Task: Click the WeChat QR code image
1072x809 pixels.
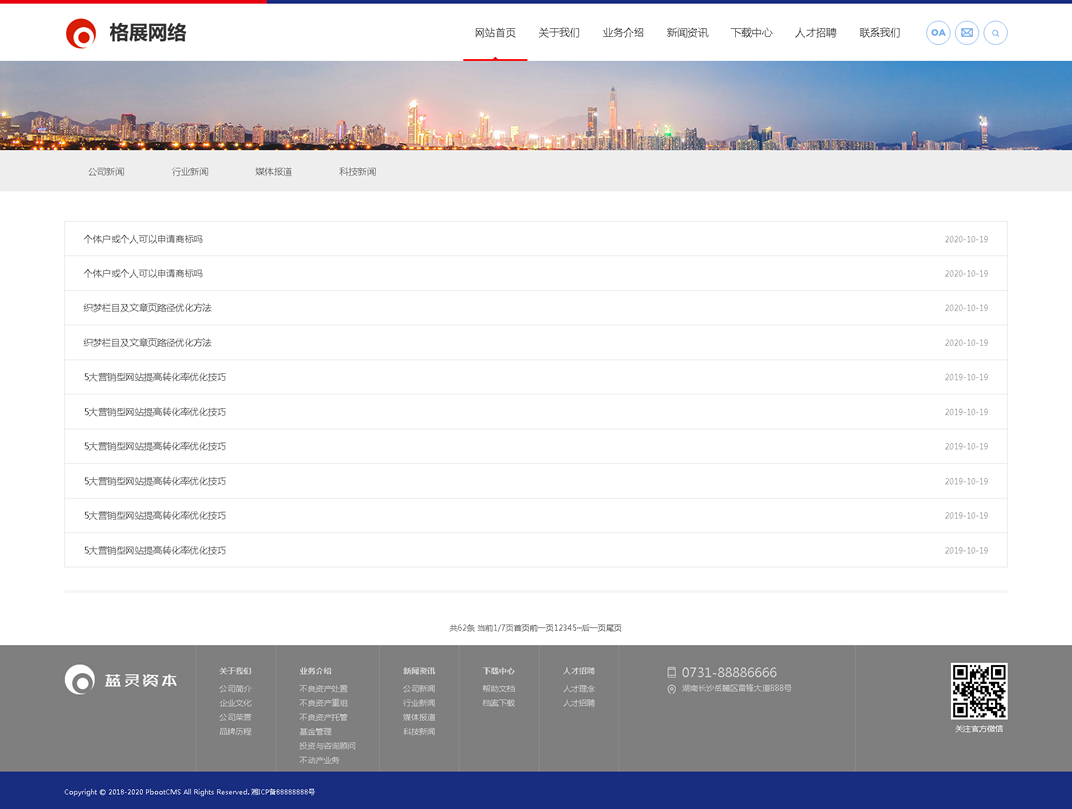Action: [978, 691]
